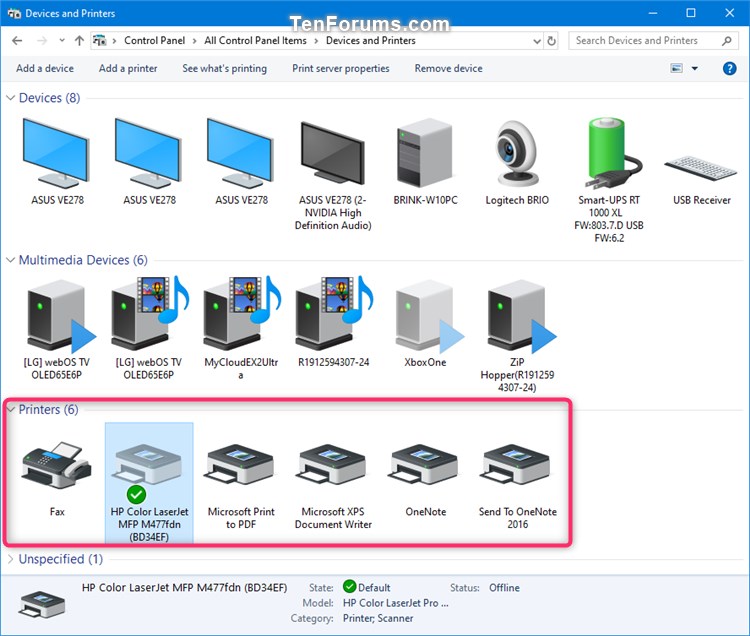This screenshot has height=636, width=750.
Task: Expand chevron after All Control Panel Items
Action: 316,41
